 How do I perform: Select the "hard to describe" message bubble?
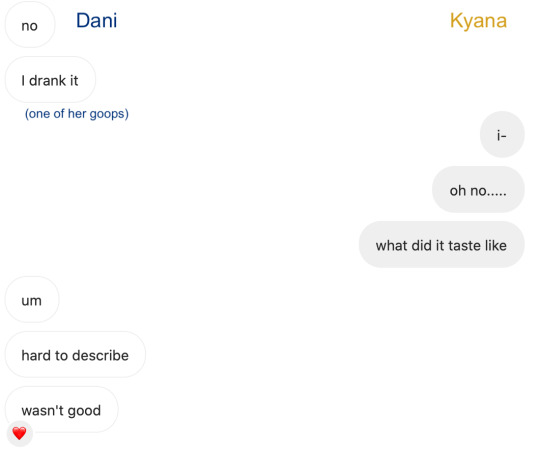click(x=75, y=355)
